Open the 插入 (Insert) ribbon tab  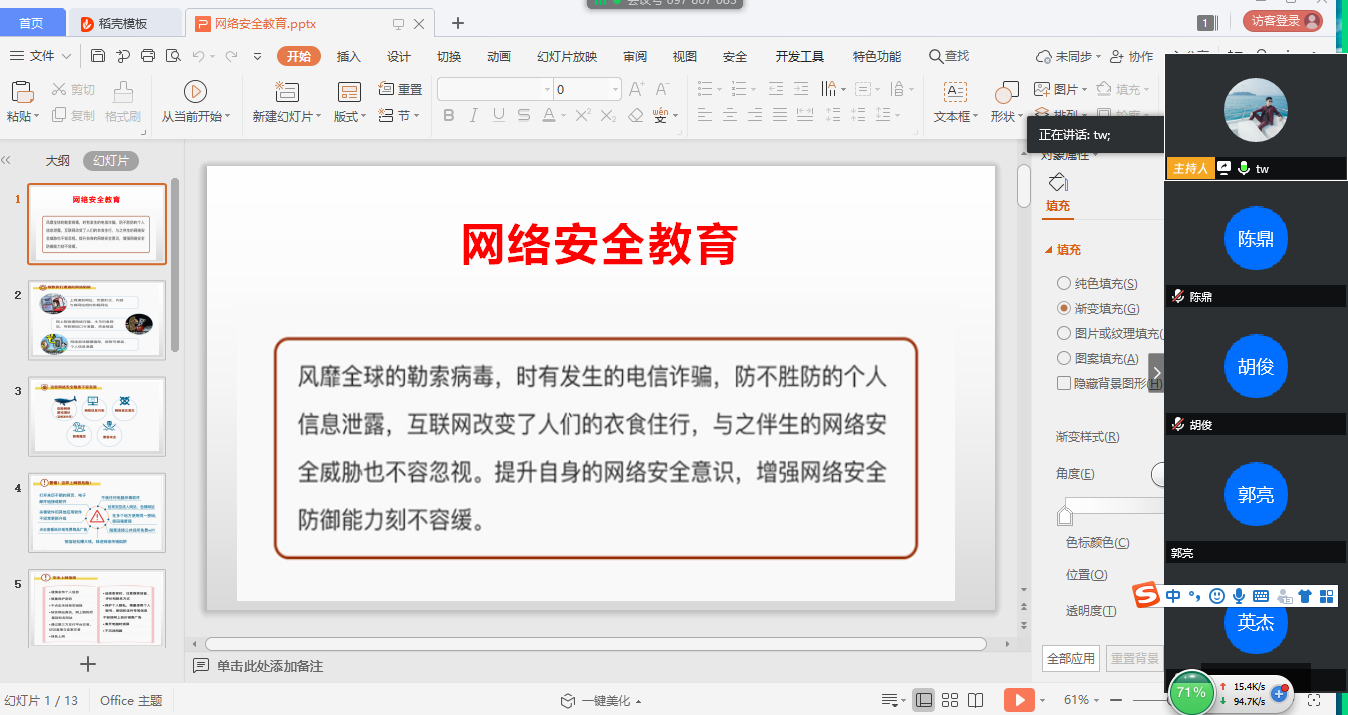[x=348, y=56]
